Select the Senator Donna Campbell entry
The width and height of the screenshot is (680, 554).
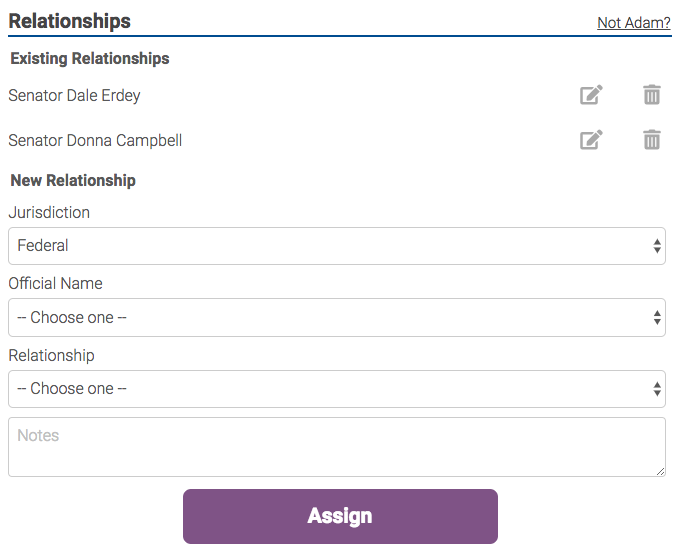tap(95, 141)
